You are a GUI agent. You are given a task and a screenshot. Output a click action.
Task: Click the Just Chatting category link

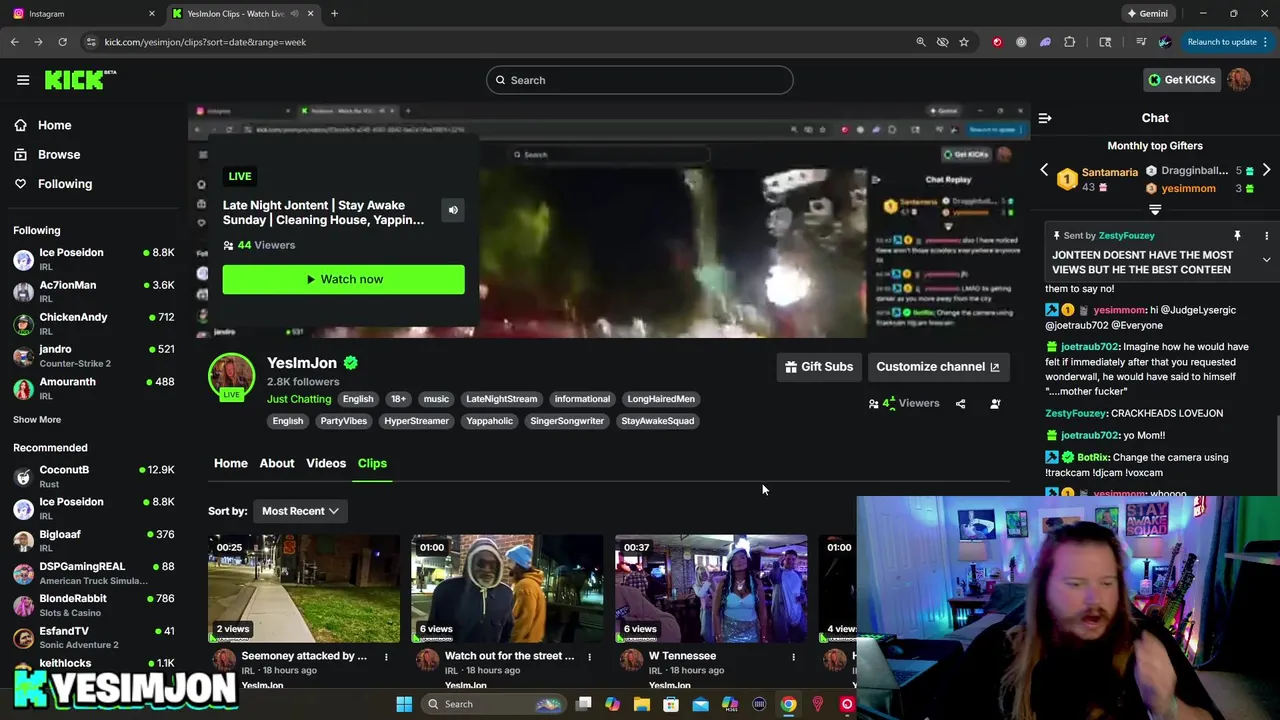point(299,399)
